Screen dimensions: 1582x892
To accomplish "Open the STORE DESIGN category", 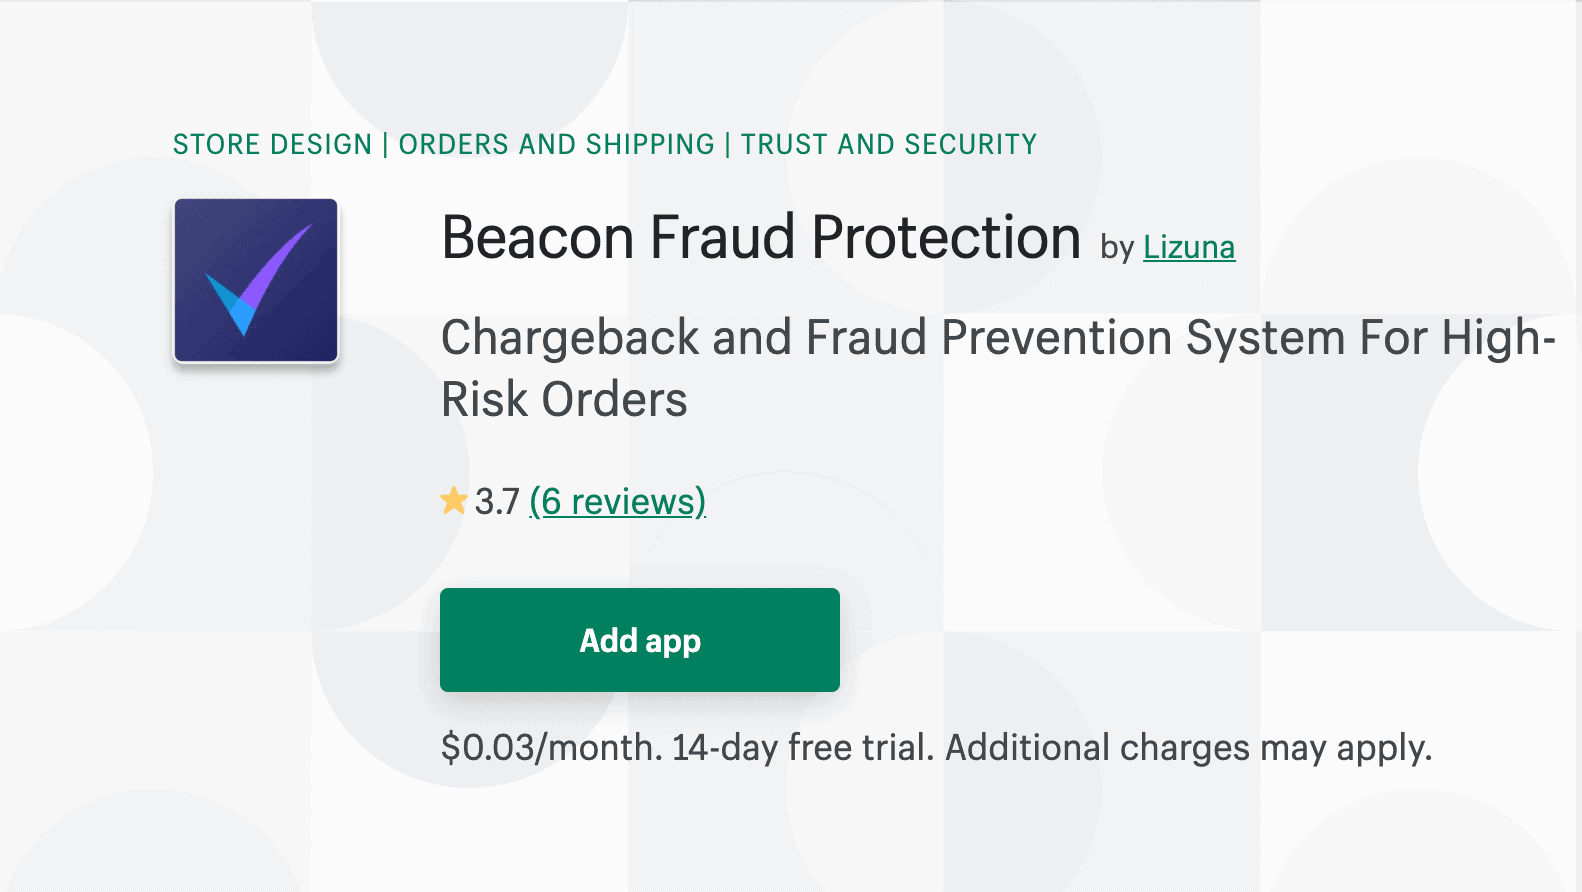I will click(271, 144).
